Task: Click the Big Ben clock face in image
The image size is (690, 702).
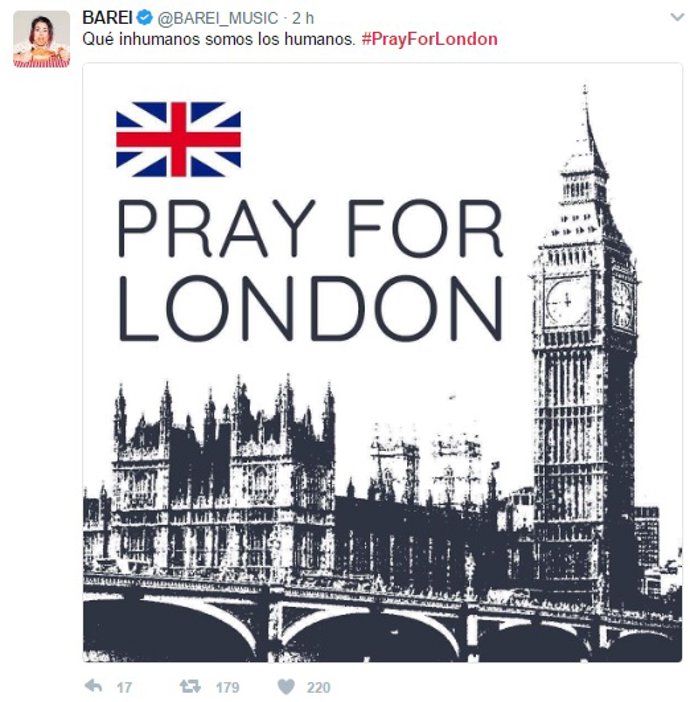Action: [x=566, y=302]
